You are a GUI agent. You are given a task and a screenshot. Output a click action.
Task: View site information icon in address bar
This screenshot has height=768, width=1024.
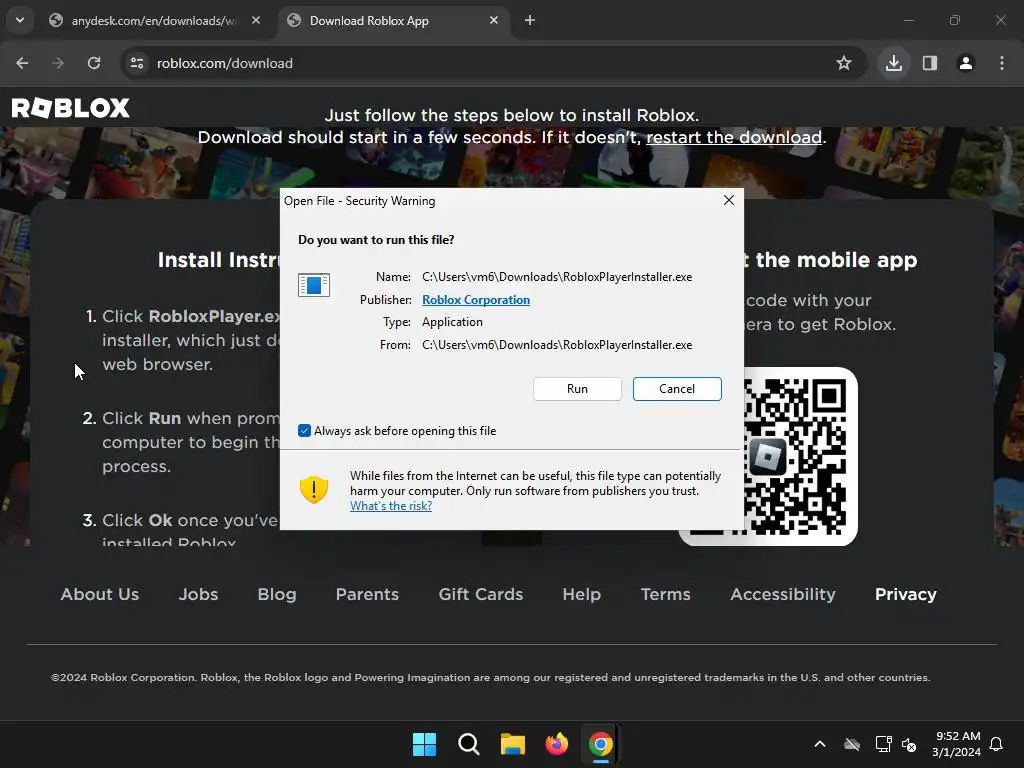coord(136,63)
